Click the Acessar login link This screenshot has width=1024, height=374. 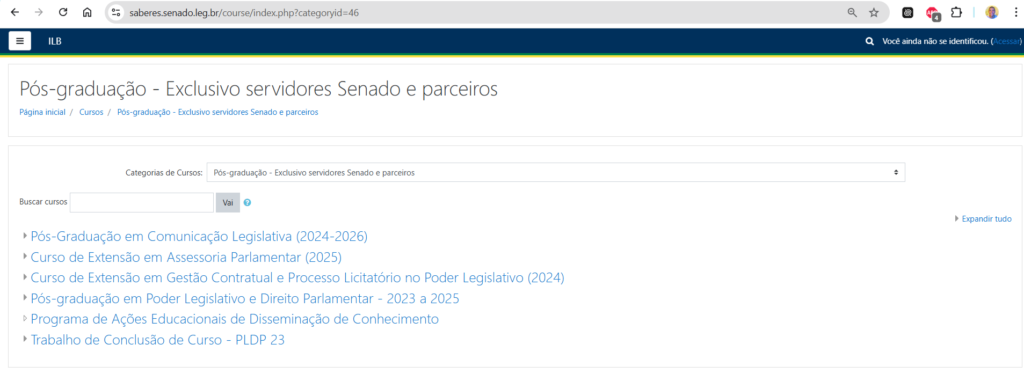pyautogui.click(x=1006, y=41)
